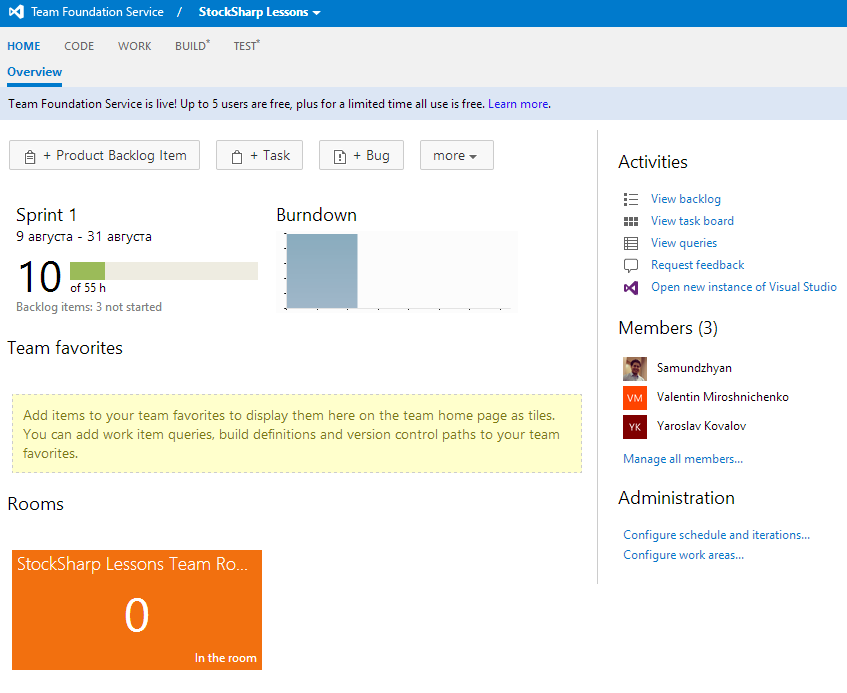Click the sprint hours progress bar
This screenshot has width=847, height=693.
(164, 271)
